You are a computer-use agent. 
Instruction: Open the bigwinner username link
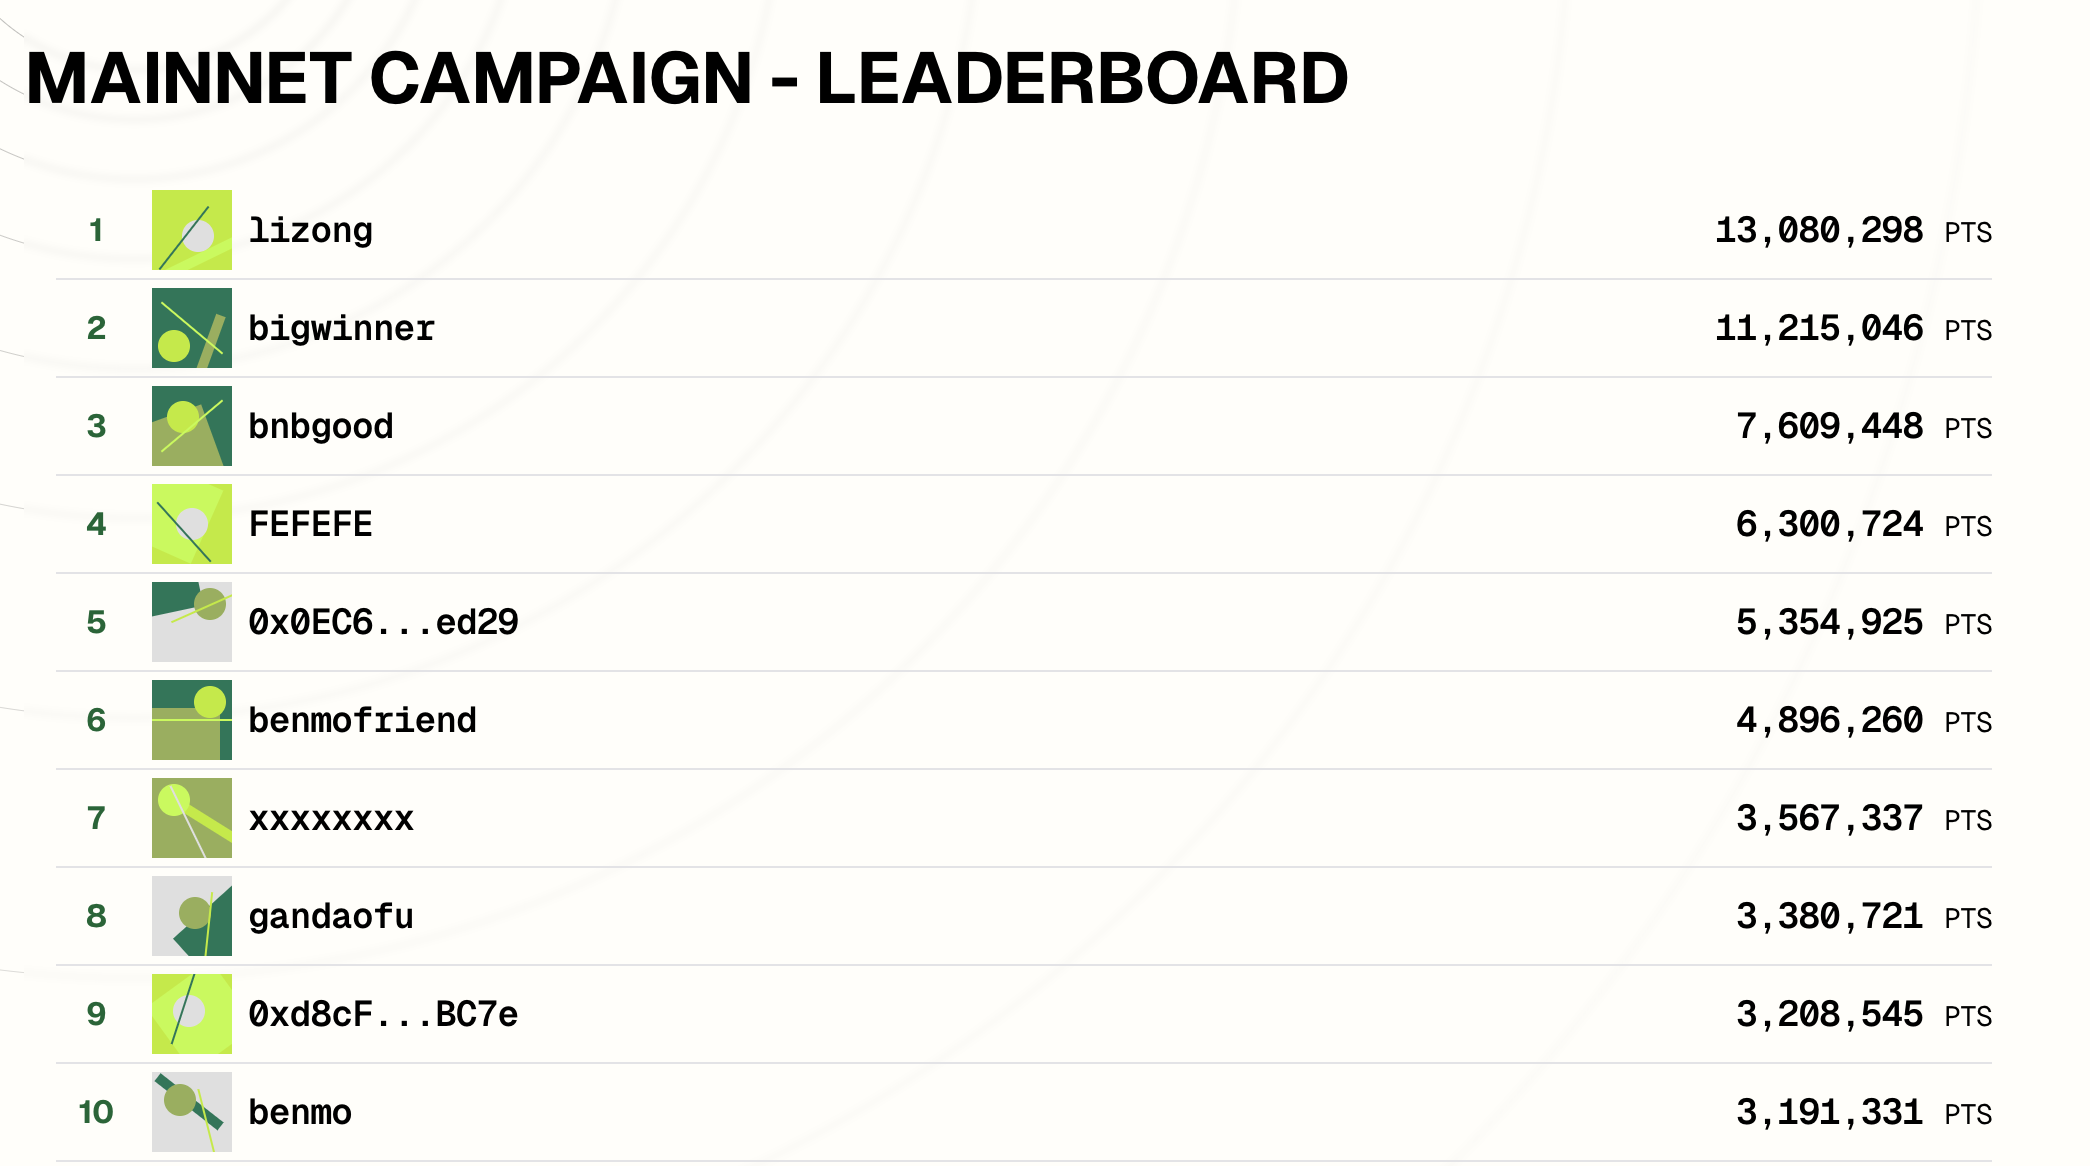click(341, 328)
